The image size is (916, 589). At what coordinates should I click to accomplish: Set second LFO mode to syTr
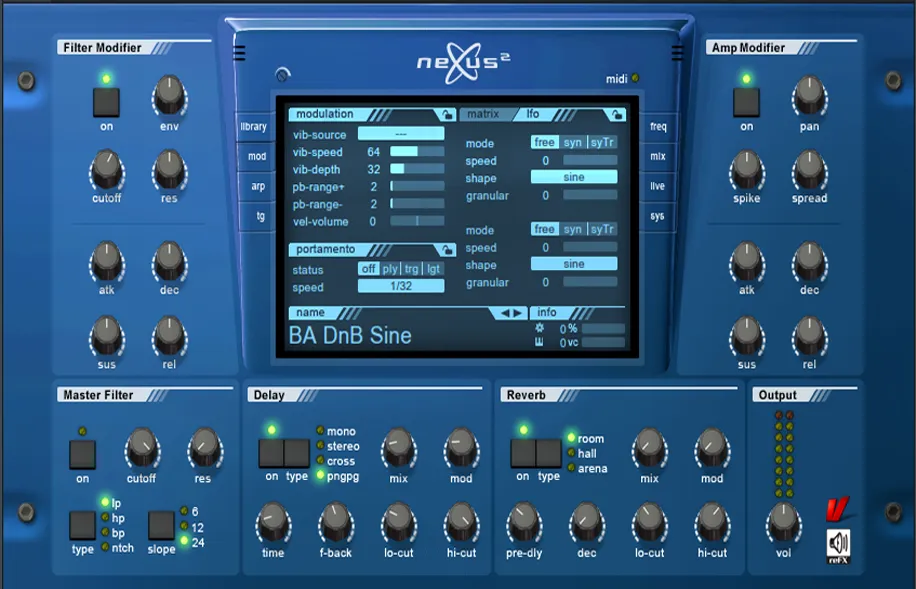(x=602, y=229)
